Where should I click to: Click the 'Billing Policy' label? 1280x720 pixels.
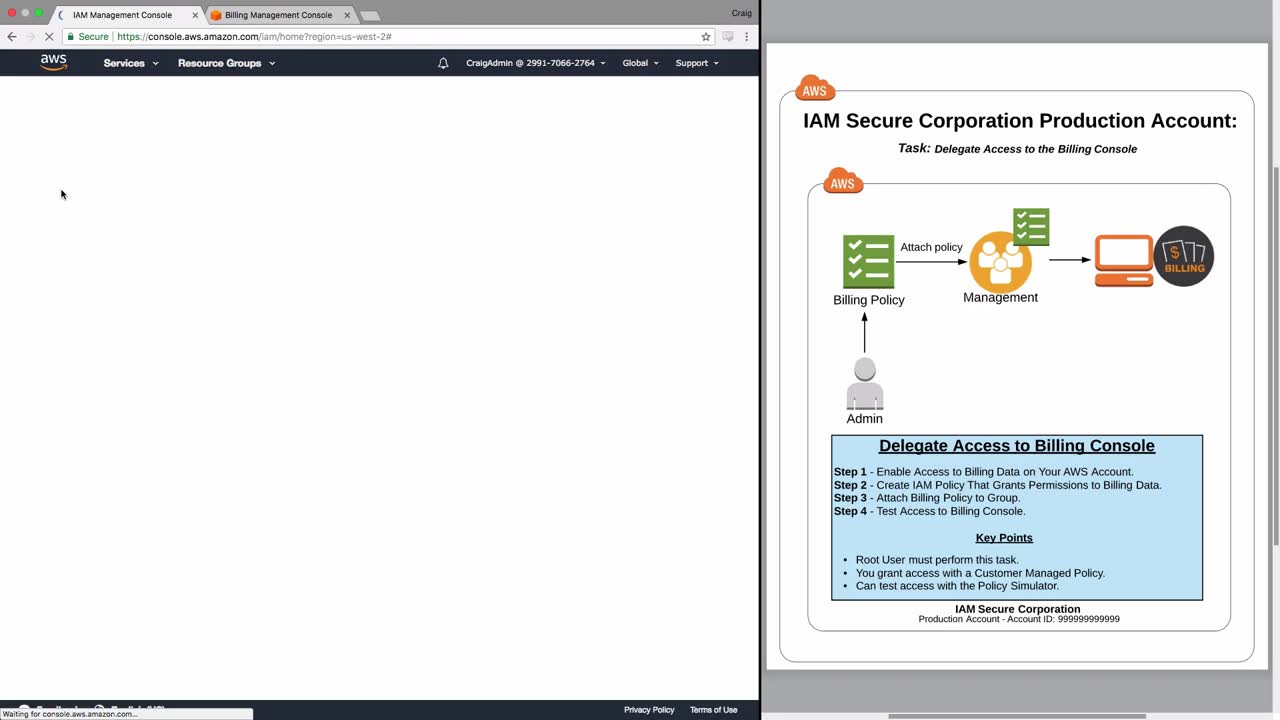[869, 300]
